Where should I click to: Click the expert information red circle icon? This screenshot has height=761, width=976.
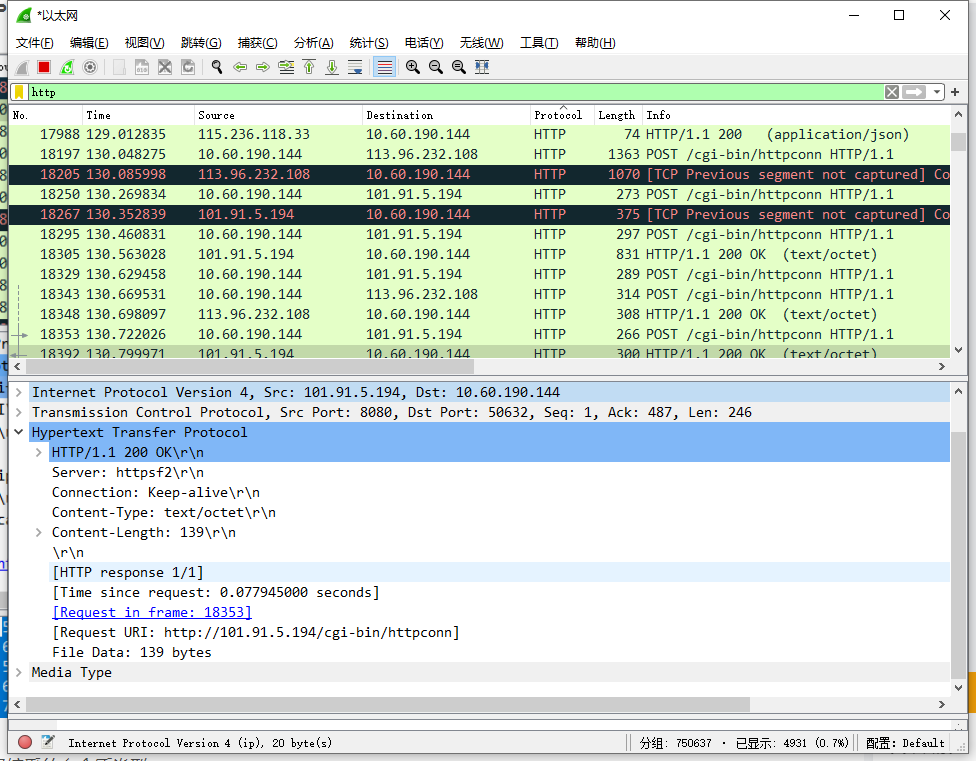click(25, 742)
